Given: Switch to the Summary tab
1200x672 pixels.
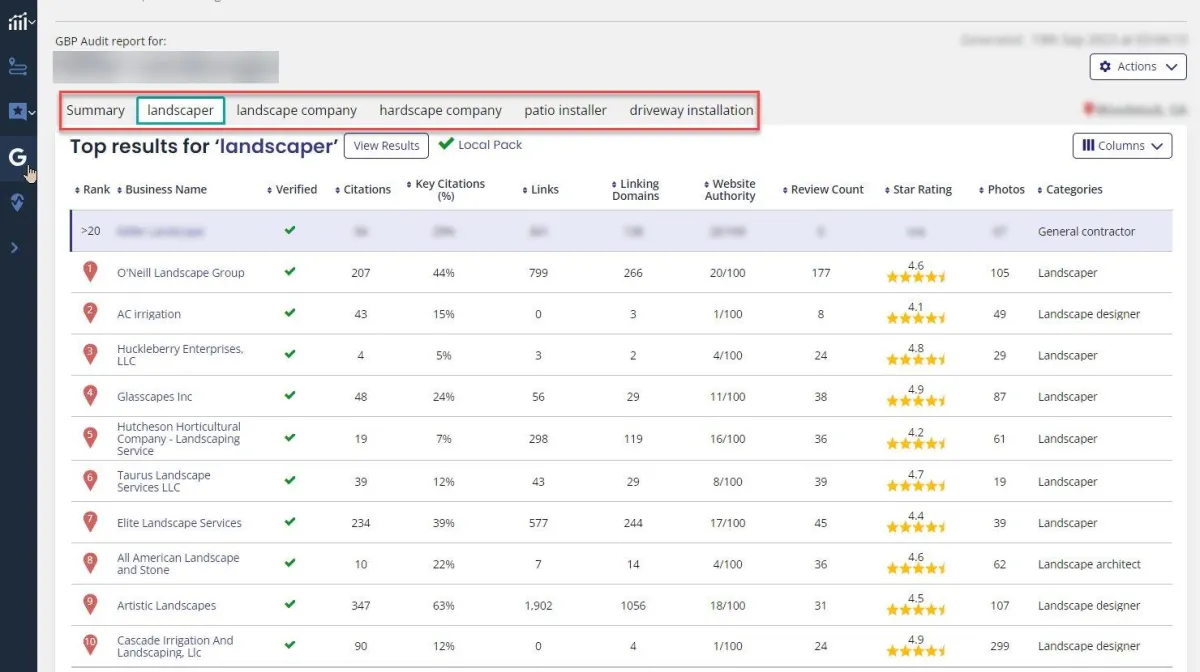Looking at the screenshot, I should pyautogui.click(x=95, y=111).
